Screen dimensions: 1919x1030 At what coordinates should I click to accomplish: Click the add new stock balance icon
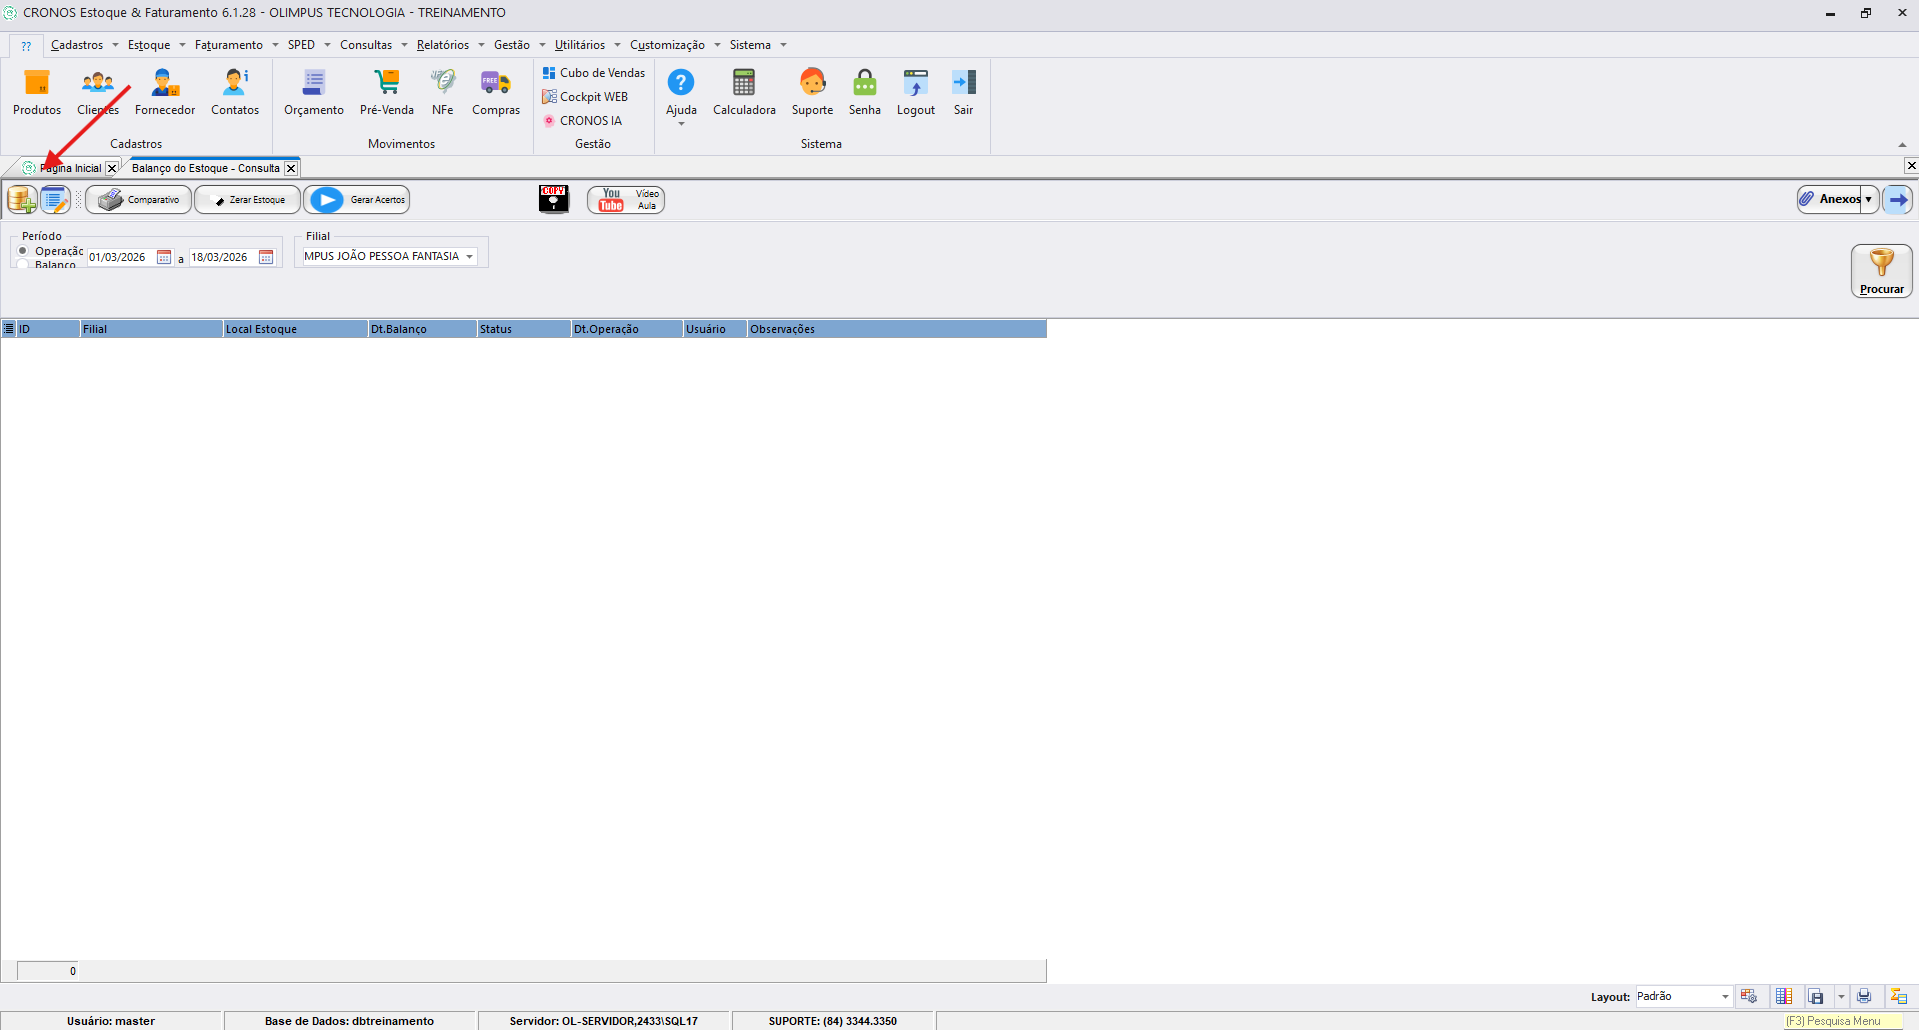pos(22,200)
